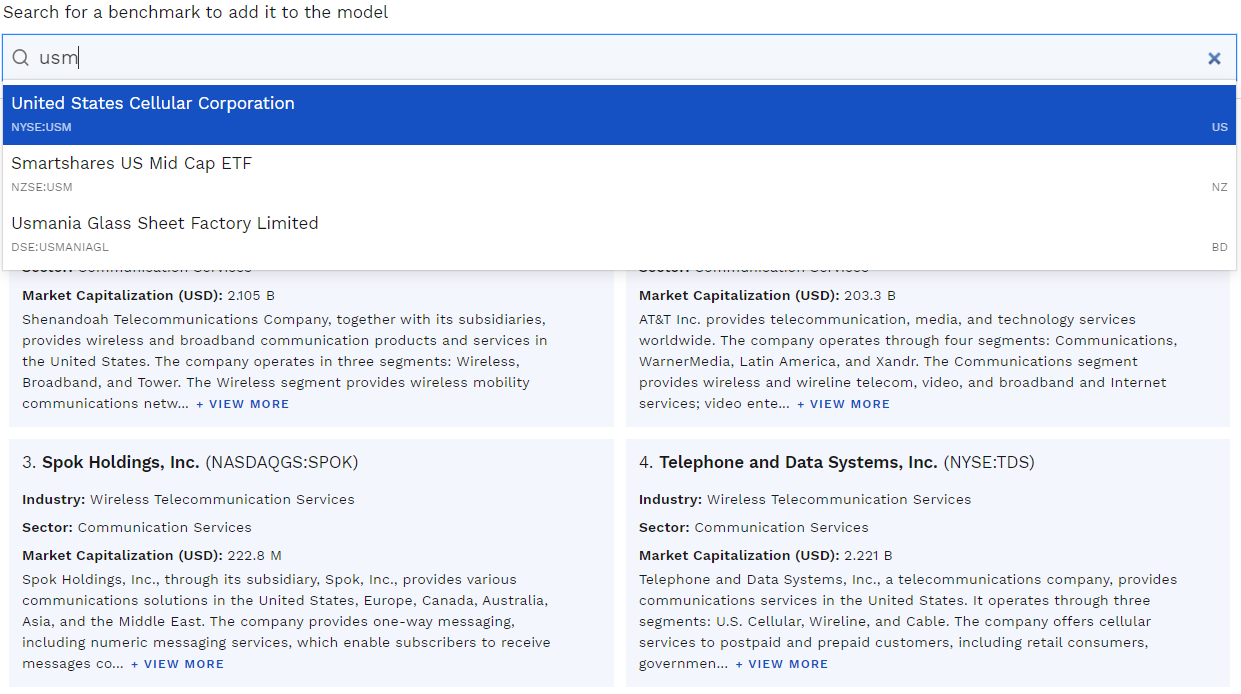Show more of Spok Holdings description
This screenshot has width=1241, height=694.
click(x=177, y=664)
